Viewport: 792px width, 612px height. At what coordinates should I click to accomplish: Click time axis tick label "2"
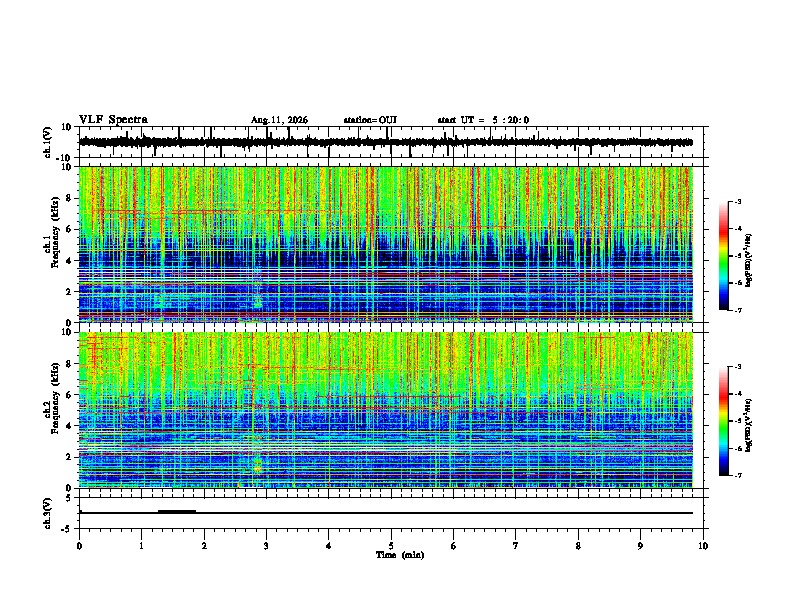pos(204,546)
